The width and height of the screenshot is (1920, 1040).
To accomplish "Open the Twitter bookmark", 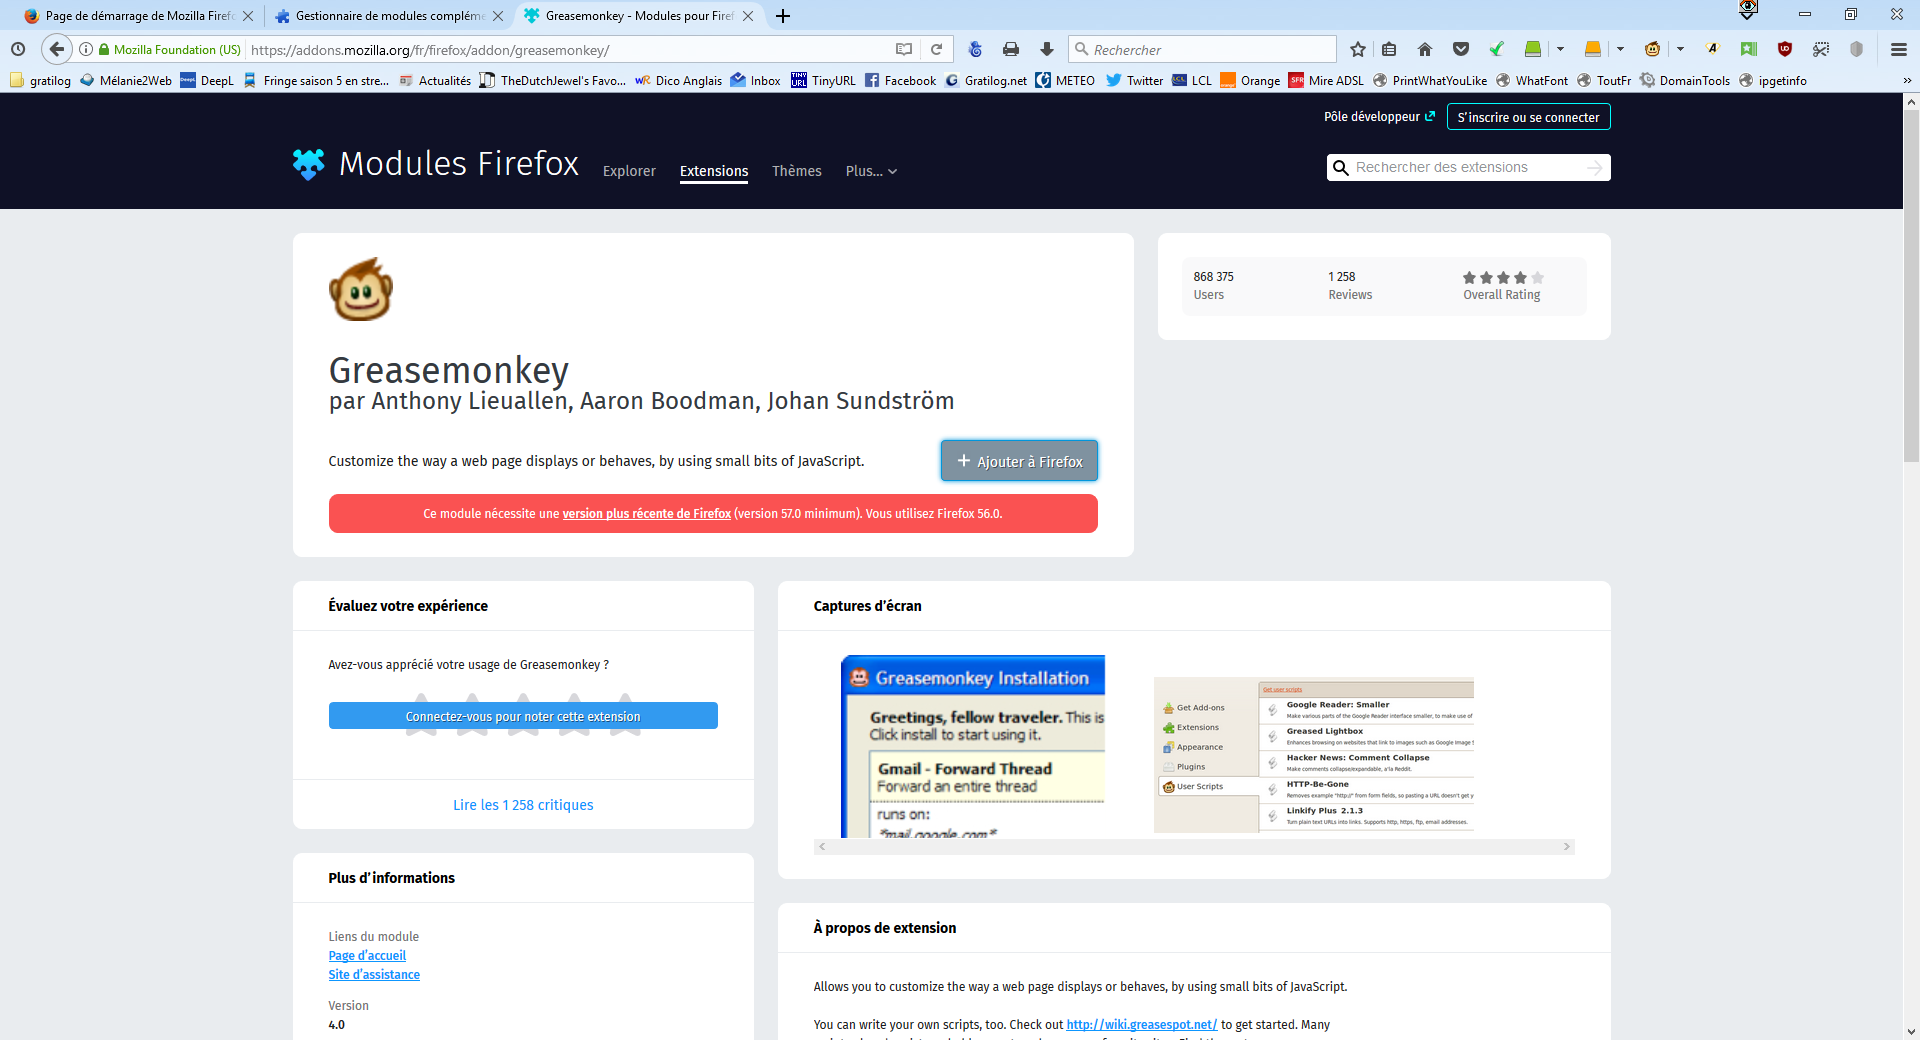I will (1134, 81).
